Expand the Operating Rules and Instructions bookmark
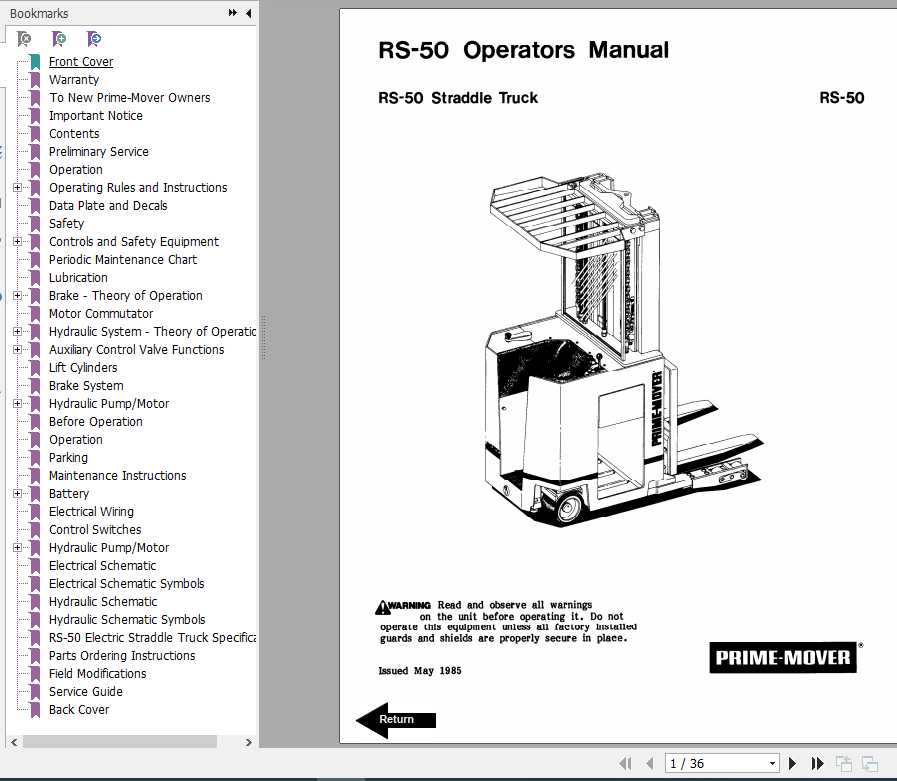This screenshot has height=781, width=897. pos(18,187)
